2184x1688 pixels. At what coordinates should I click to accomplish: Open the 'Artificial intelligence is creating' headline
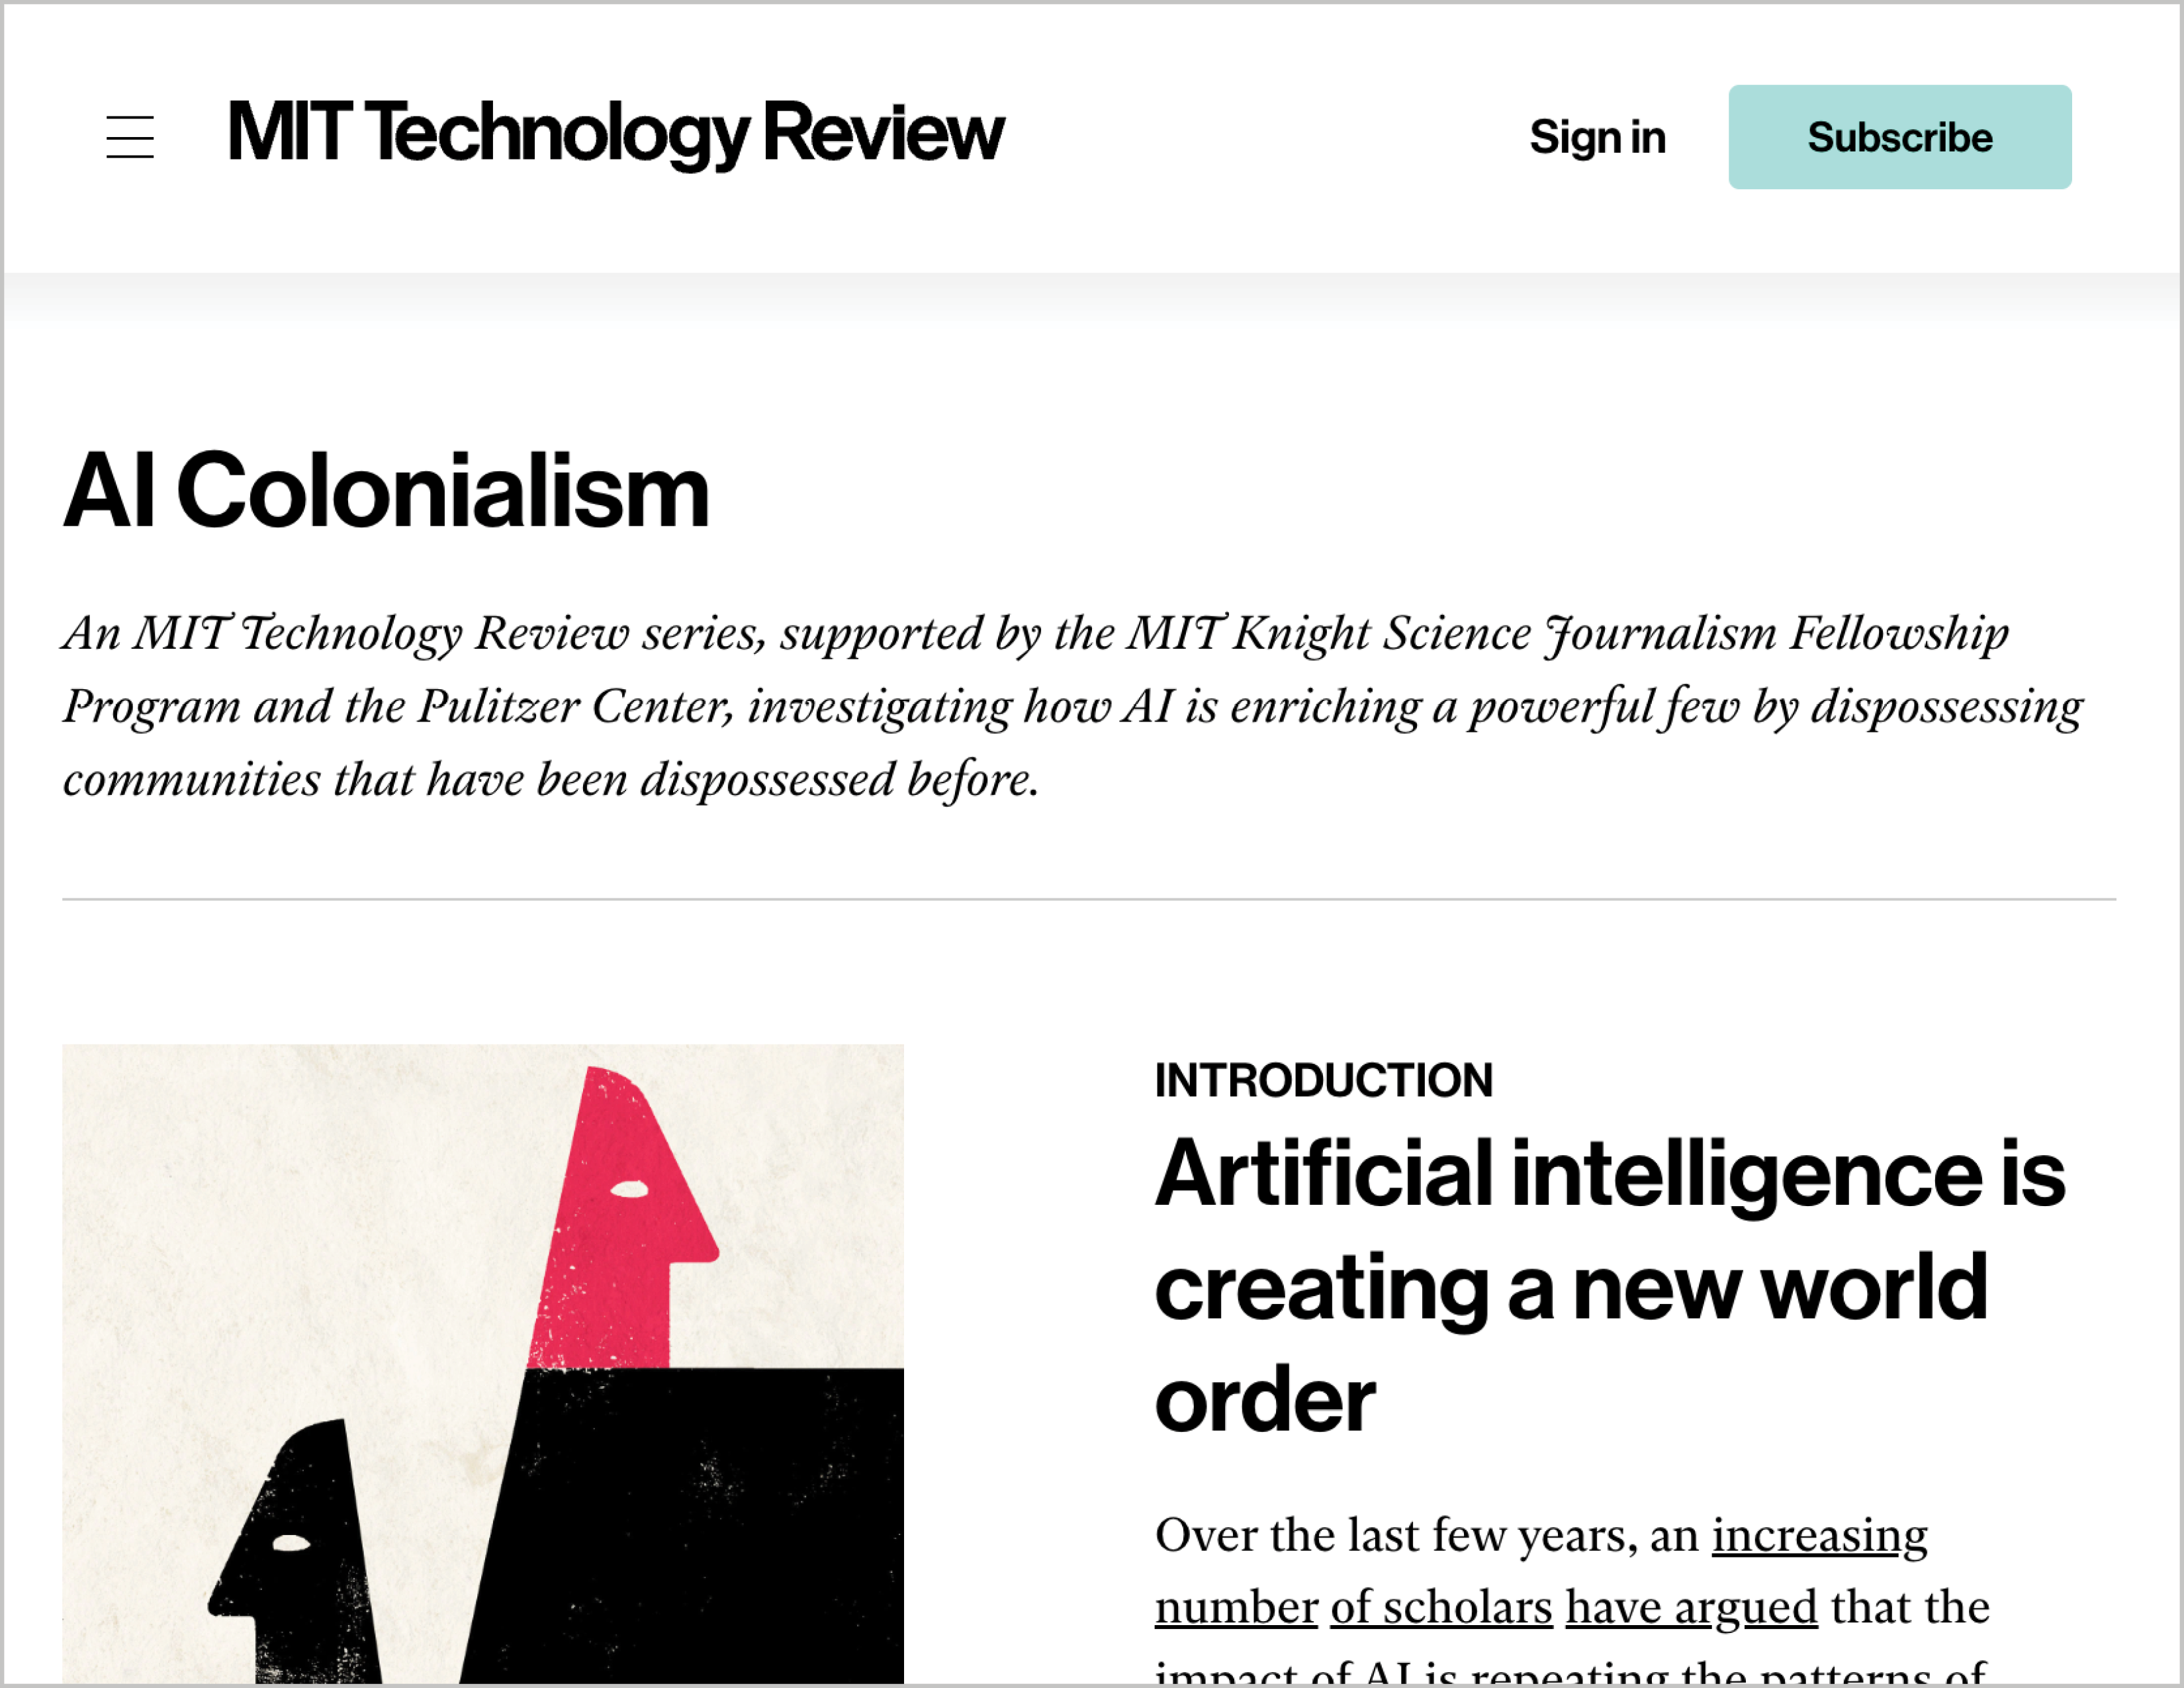[x=1609, y=1286]
